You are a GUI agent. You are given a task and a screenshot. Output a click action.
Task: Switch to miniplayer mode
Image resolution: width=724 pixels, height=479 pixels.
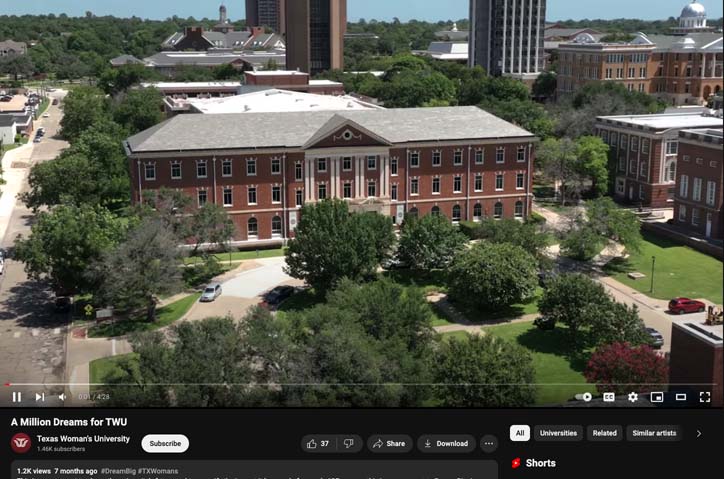tap(657, 397)
